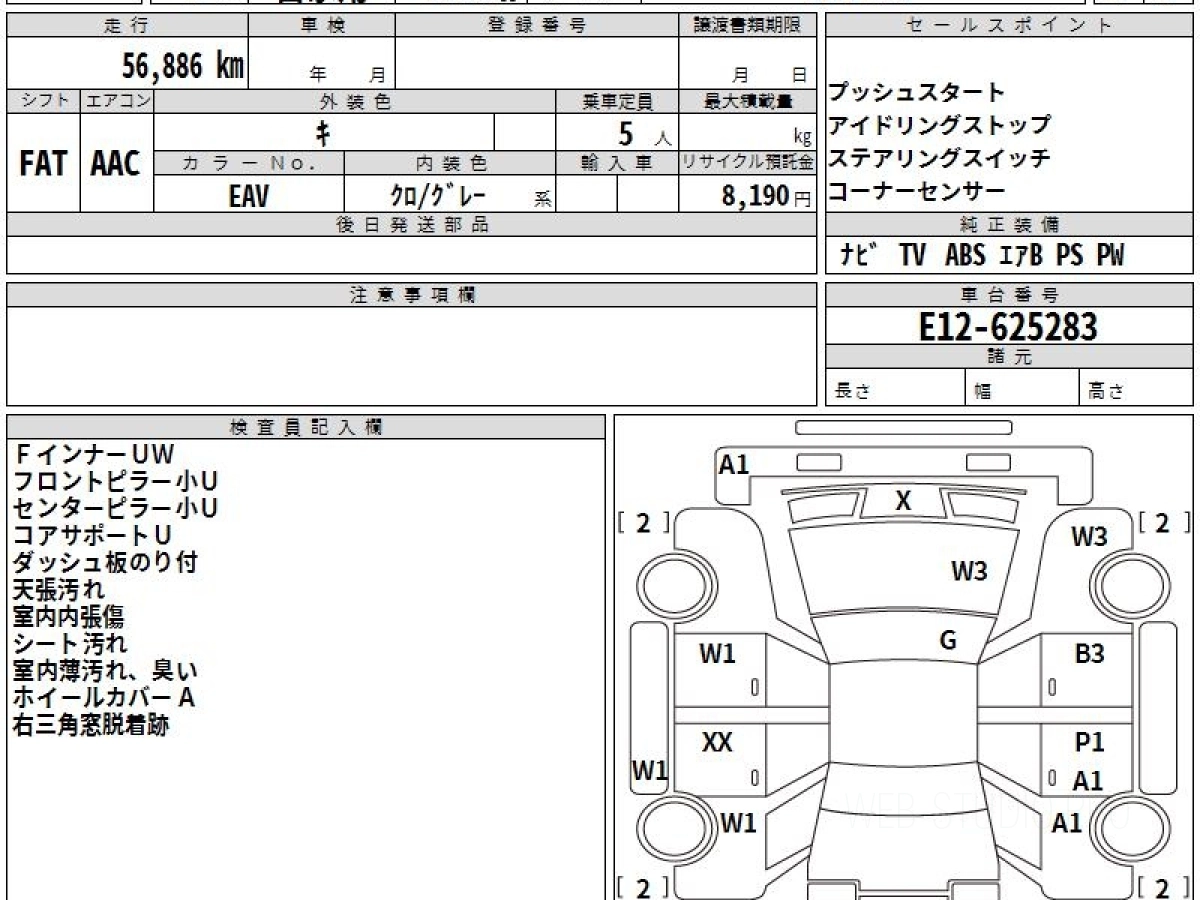Viewport: 1200px width, 900px height.
Task: Select the 室内薄汚れ、臭い note
Action: point(105,670)
